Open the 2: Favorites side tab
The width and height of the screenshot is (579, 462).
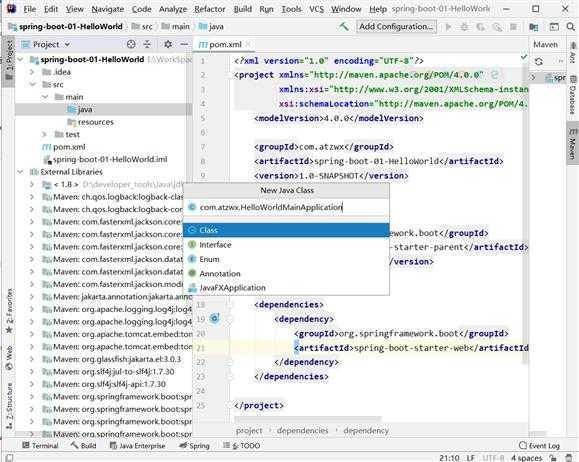coord(9,310)
